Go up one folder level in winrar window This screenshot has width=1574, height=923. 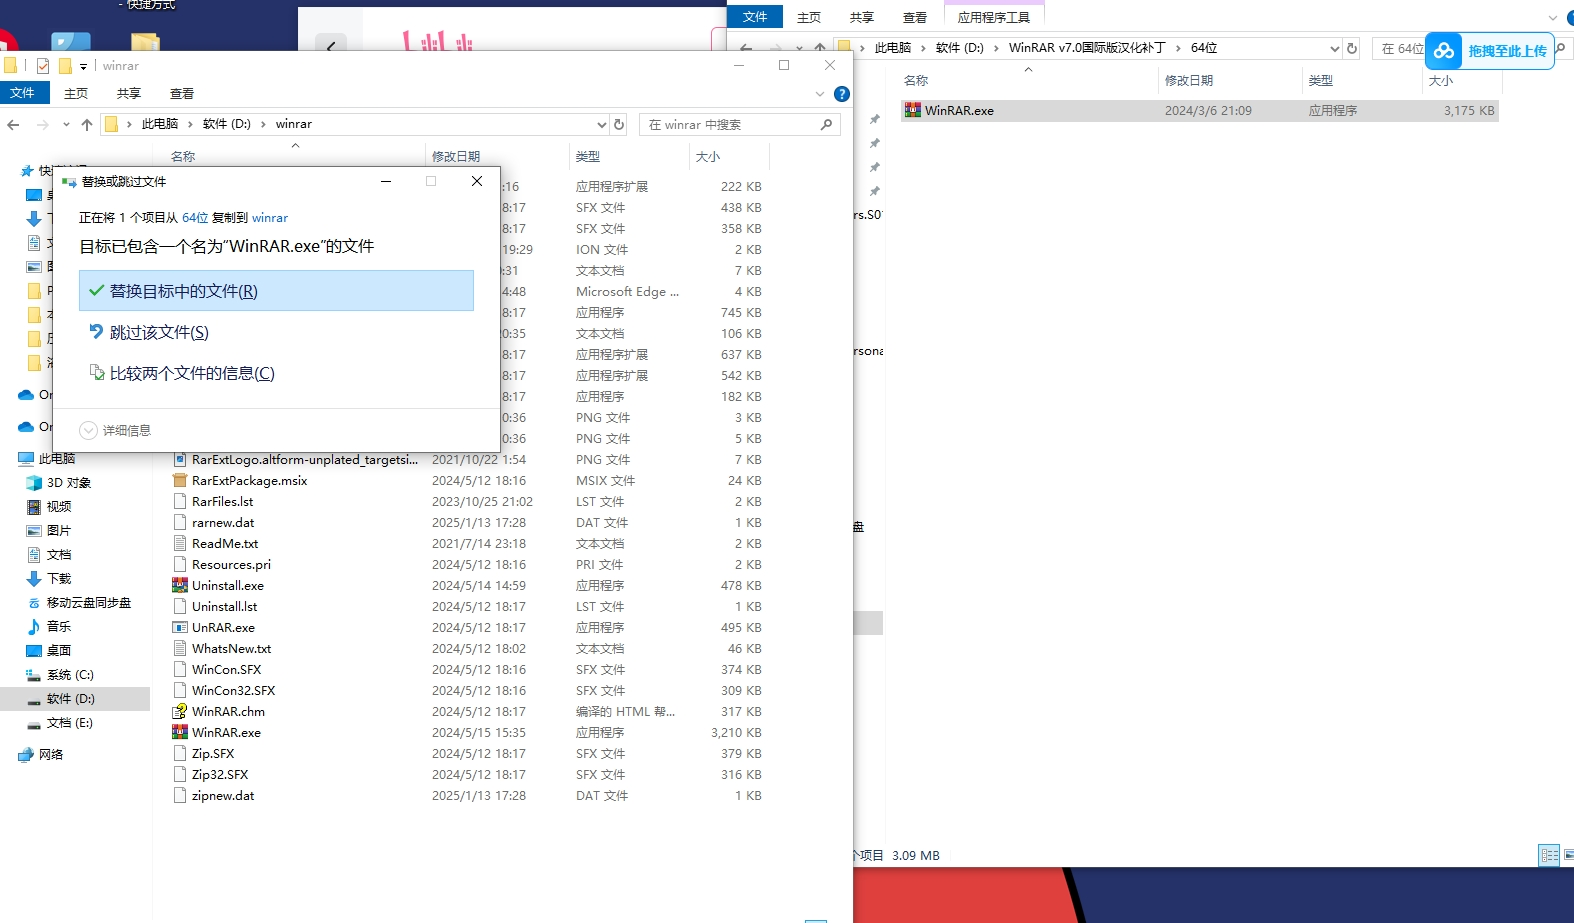pos(87,124)
